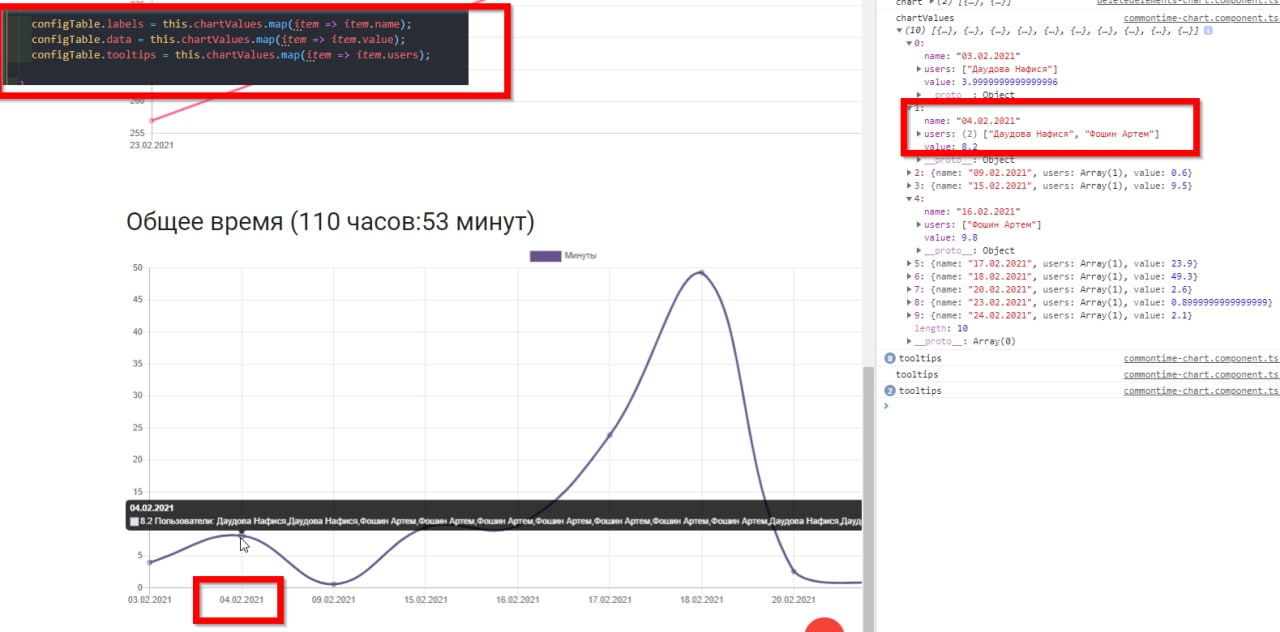Click the x-axis label 15.02.2021
This screenshot has width=1280, height=632.
(x=425, y=600)
